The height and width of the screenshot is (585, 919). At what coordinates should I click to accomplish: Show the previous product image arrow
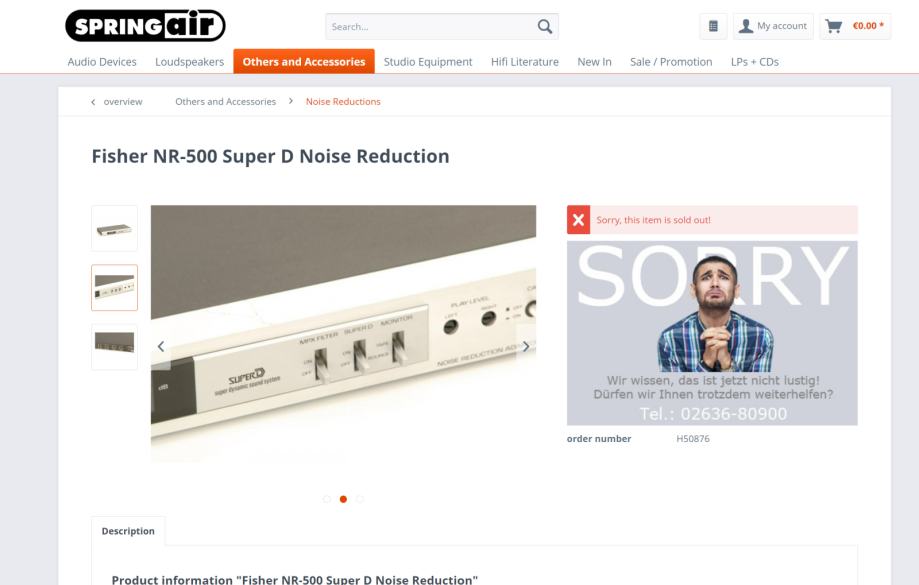161,346
